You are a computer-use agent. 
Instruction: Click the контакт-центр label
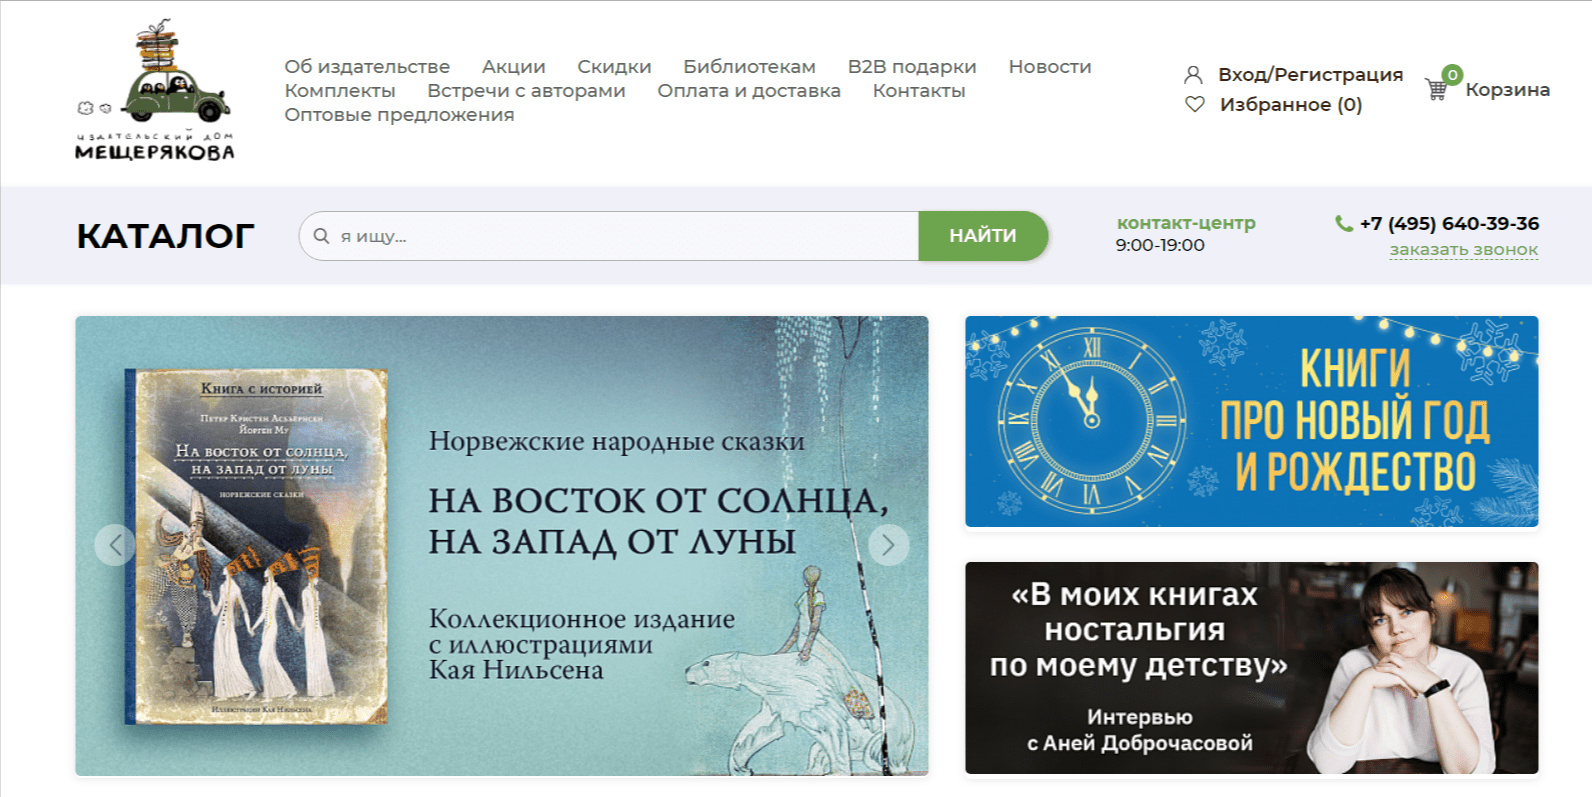click(1186, 223)
